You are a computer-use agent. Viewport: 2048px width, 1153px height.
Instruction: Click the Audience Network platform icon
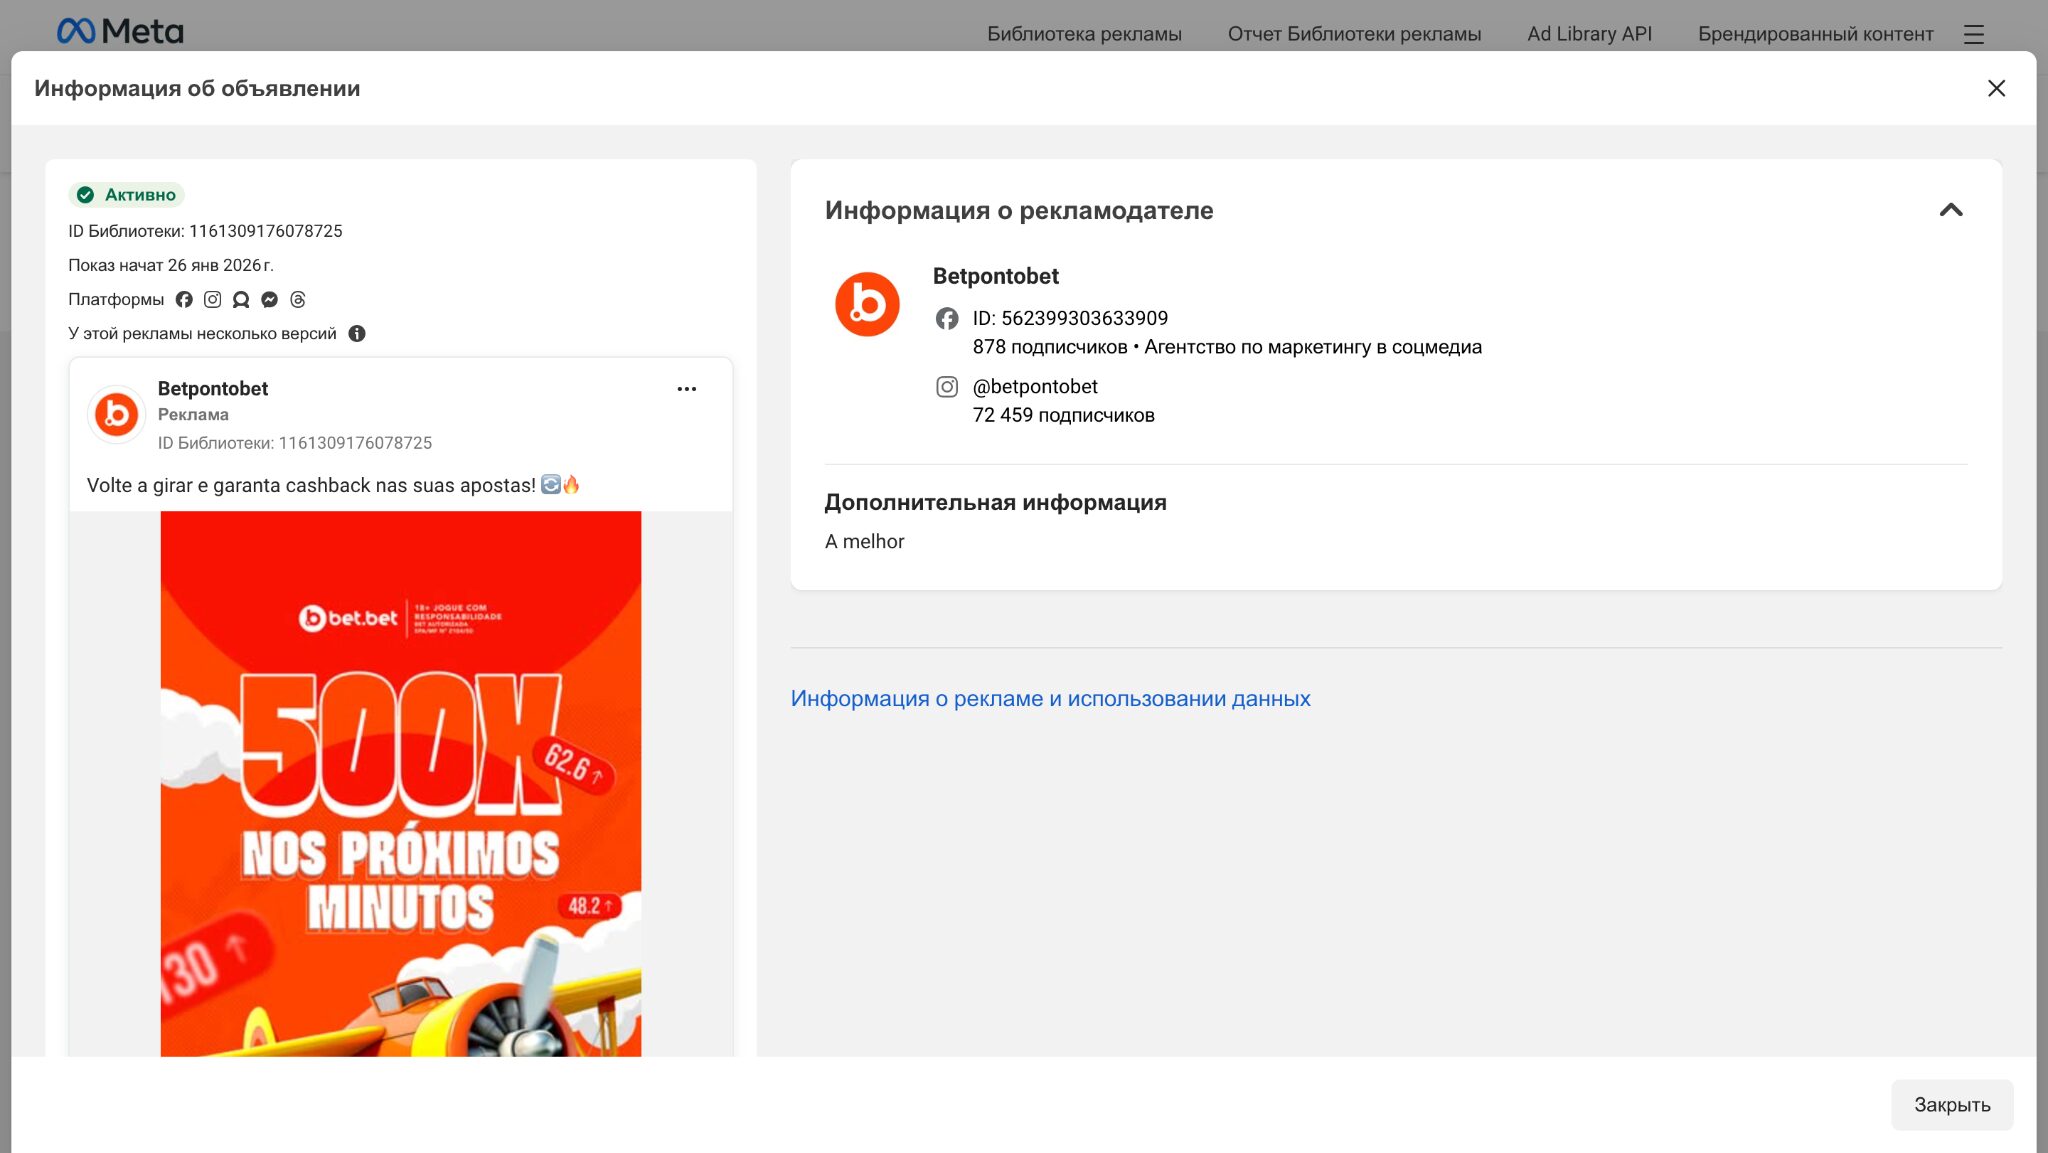(x=240, y=299)
